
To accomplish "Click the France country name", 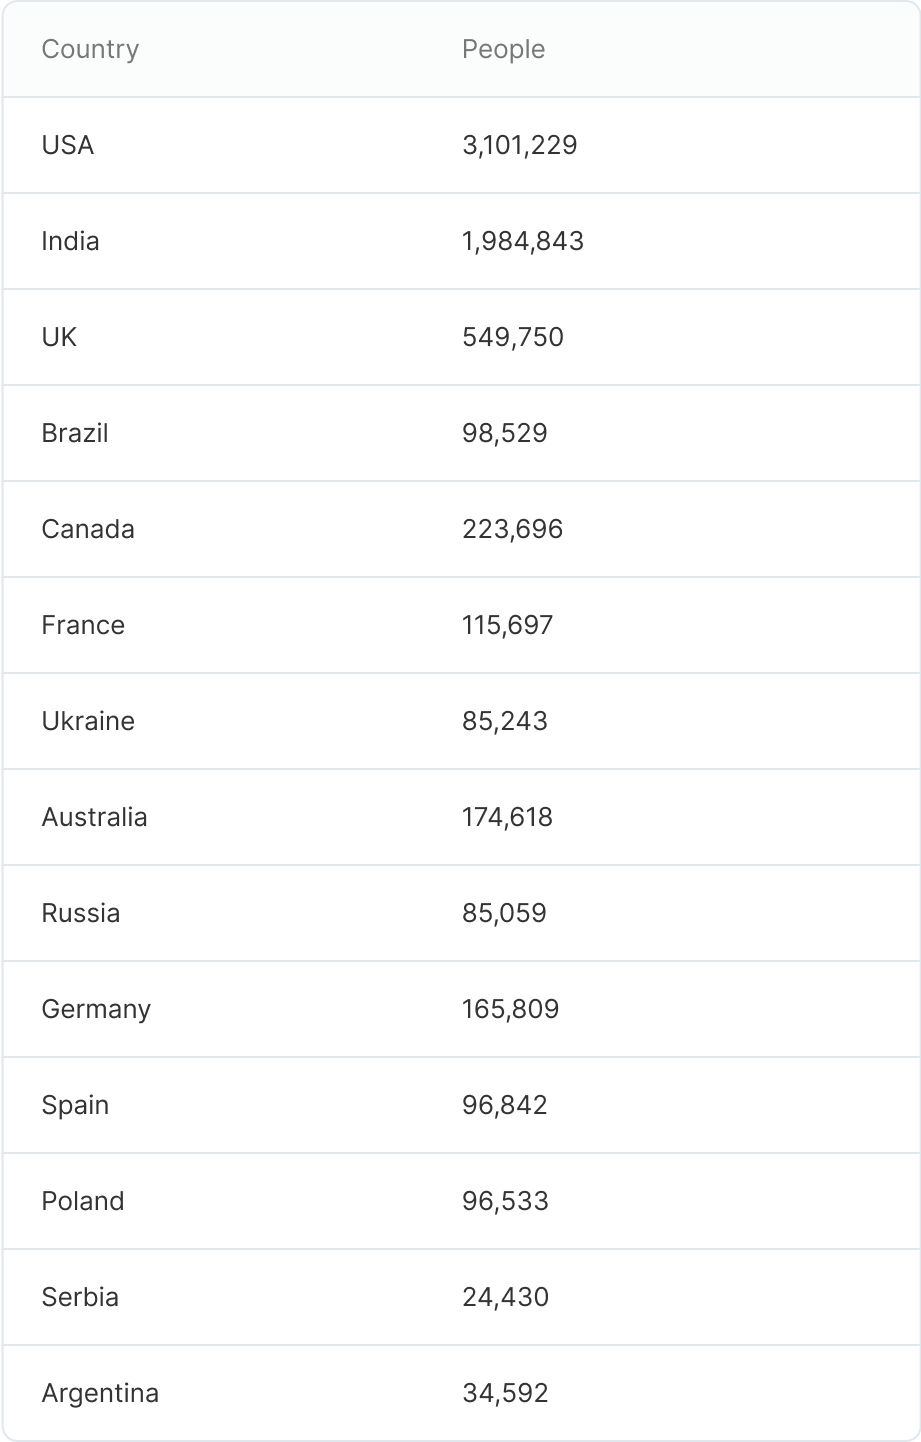I will point(83,625).
